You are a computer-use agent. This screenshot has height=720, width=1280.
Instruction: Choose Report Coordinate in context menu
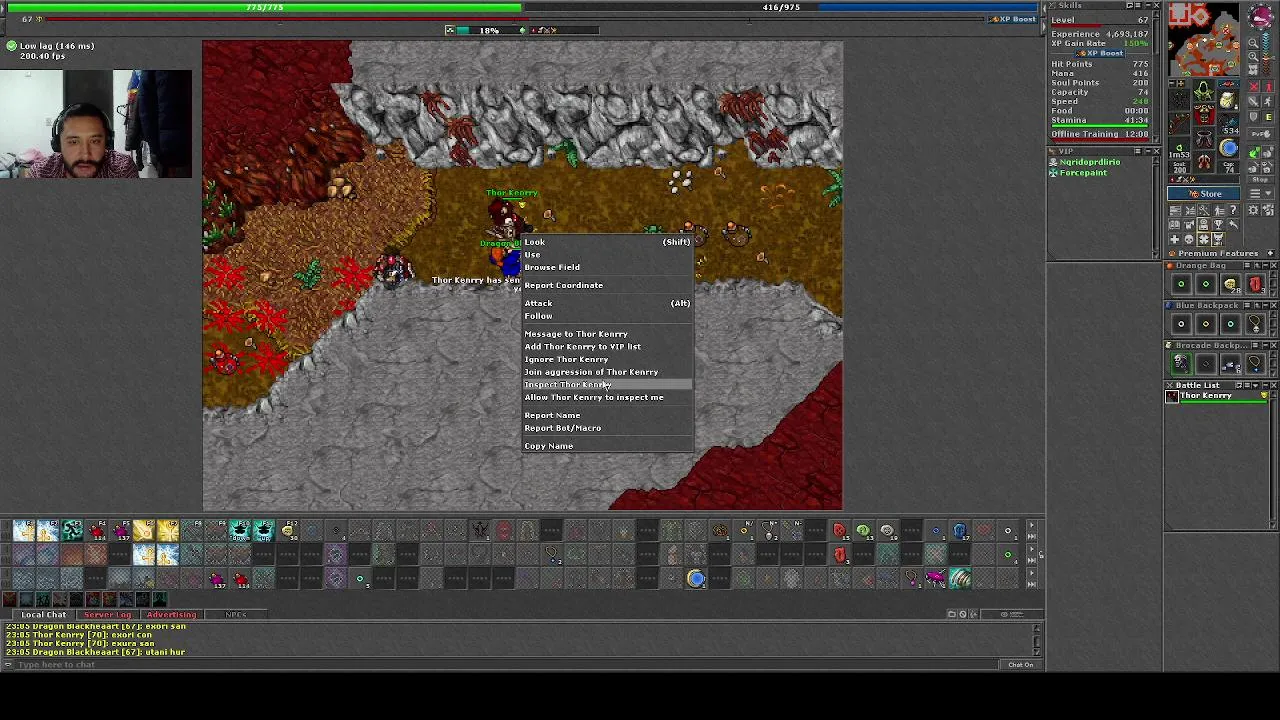coord(564,285)
